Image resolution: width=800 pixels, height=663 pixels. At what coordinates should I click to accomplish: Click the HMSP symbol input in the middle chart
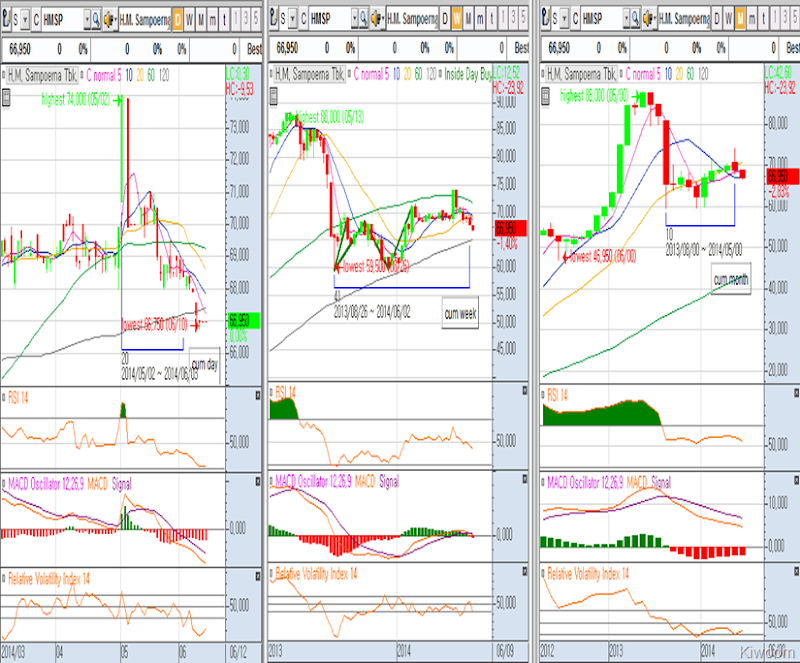tap(330, 19)
